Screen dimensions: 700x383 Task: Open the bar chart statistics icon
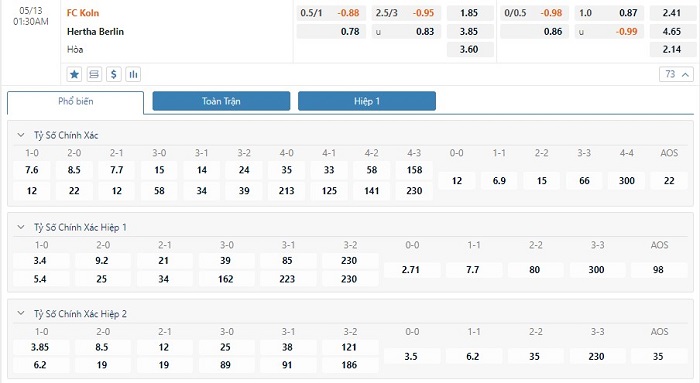[x=133, y=74]
